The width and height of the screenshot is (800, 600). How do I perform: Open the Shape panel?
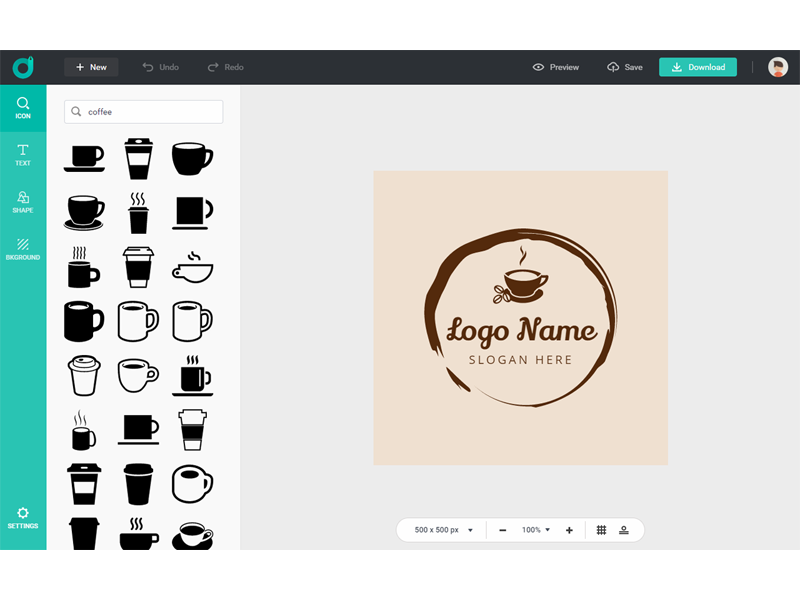pyautogui.click(x=23, y=202)
